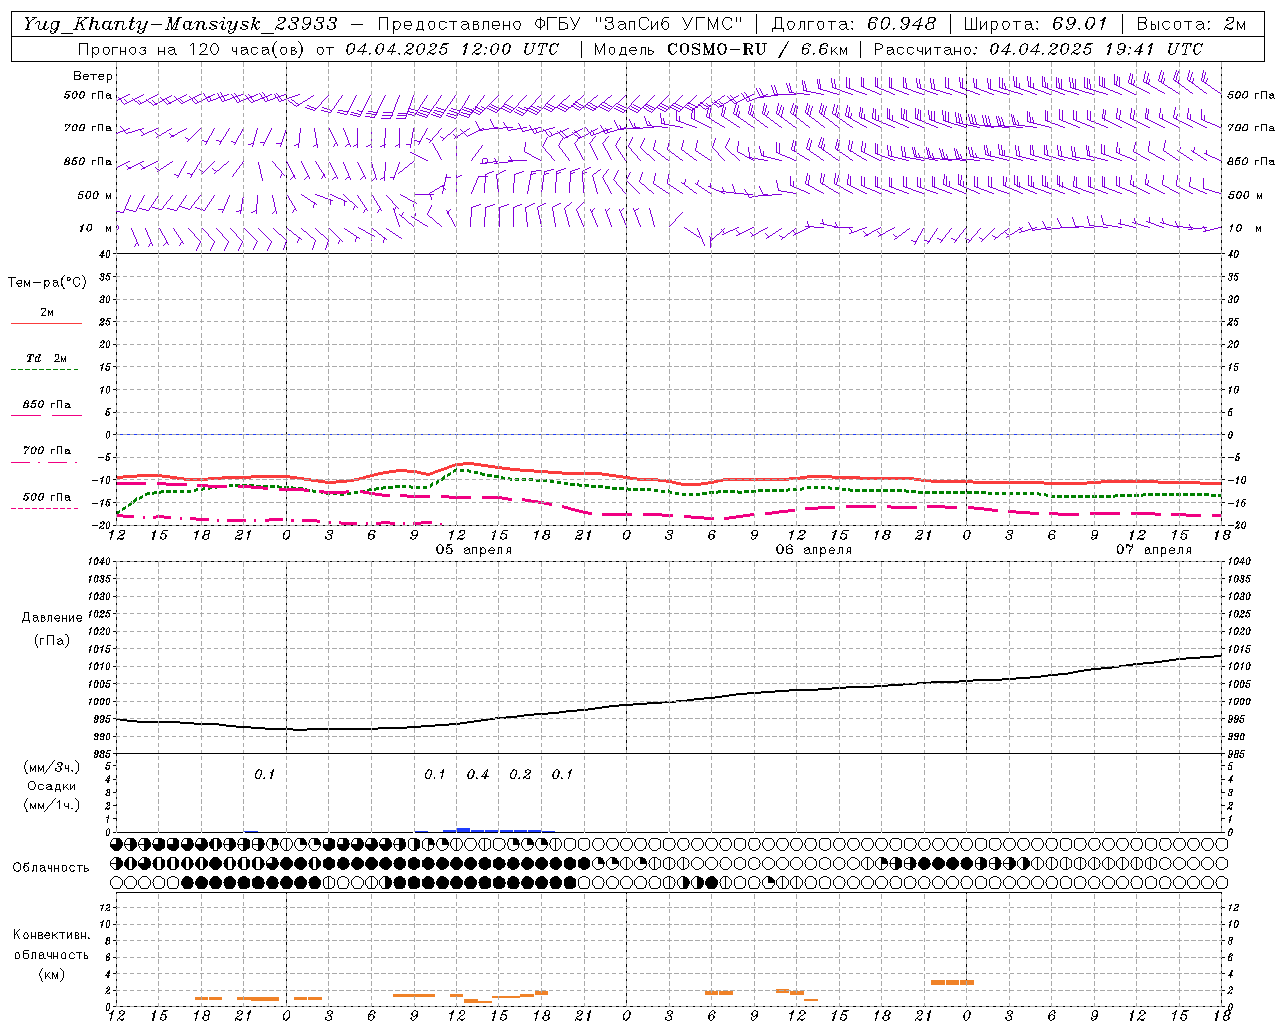
Task: Click the Давление panel label
Action: click(52, 618)
